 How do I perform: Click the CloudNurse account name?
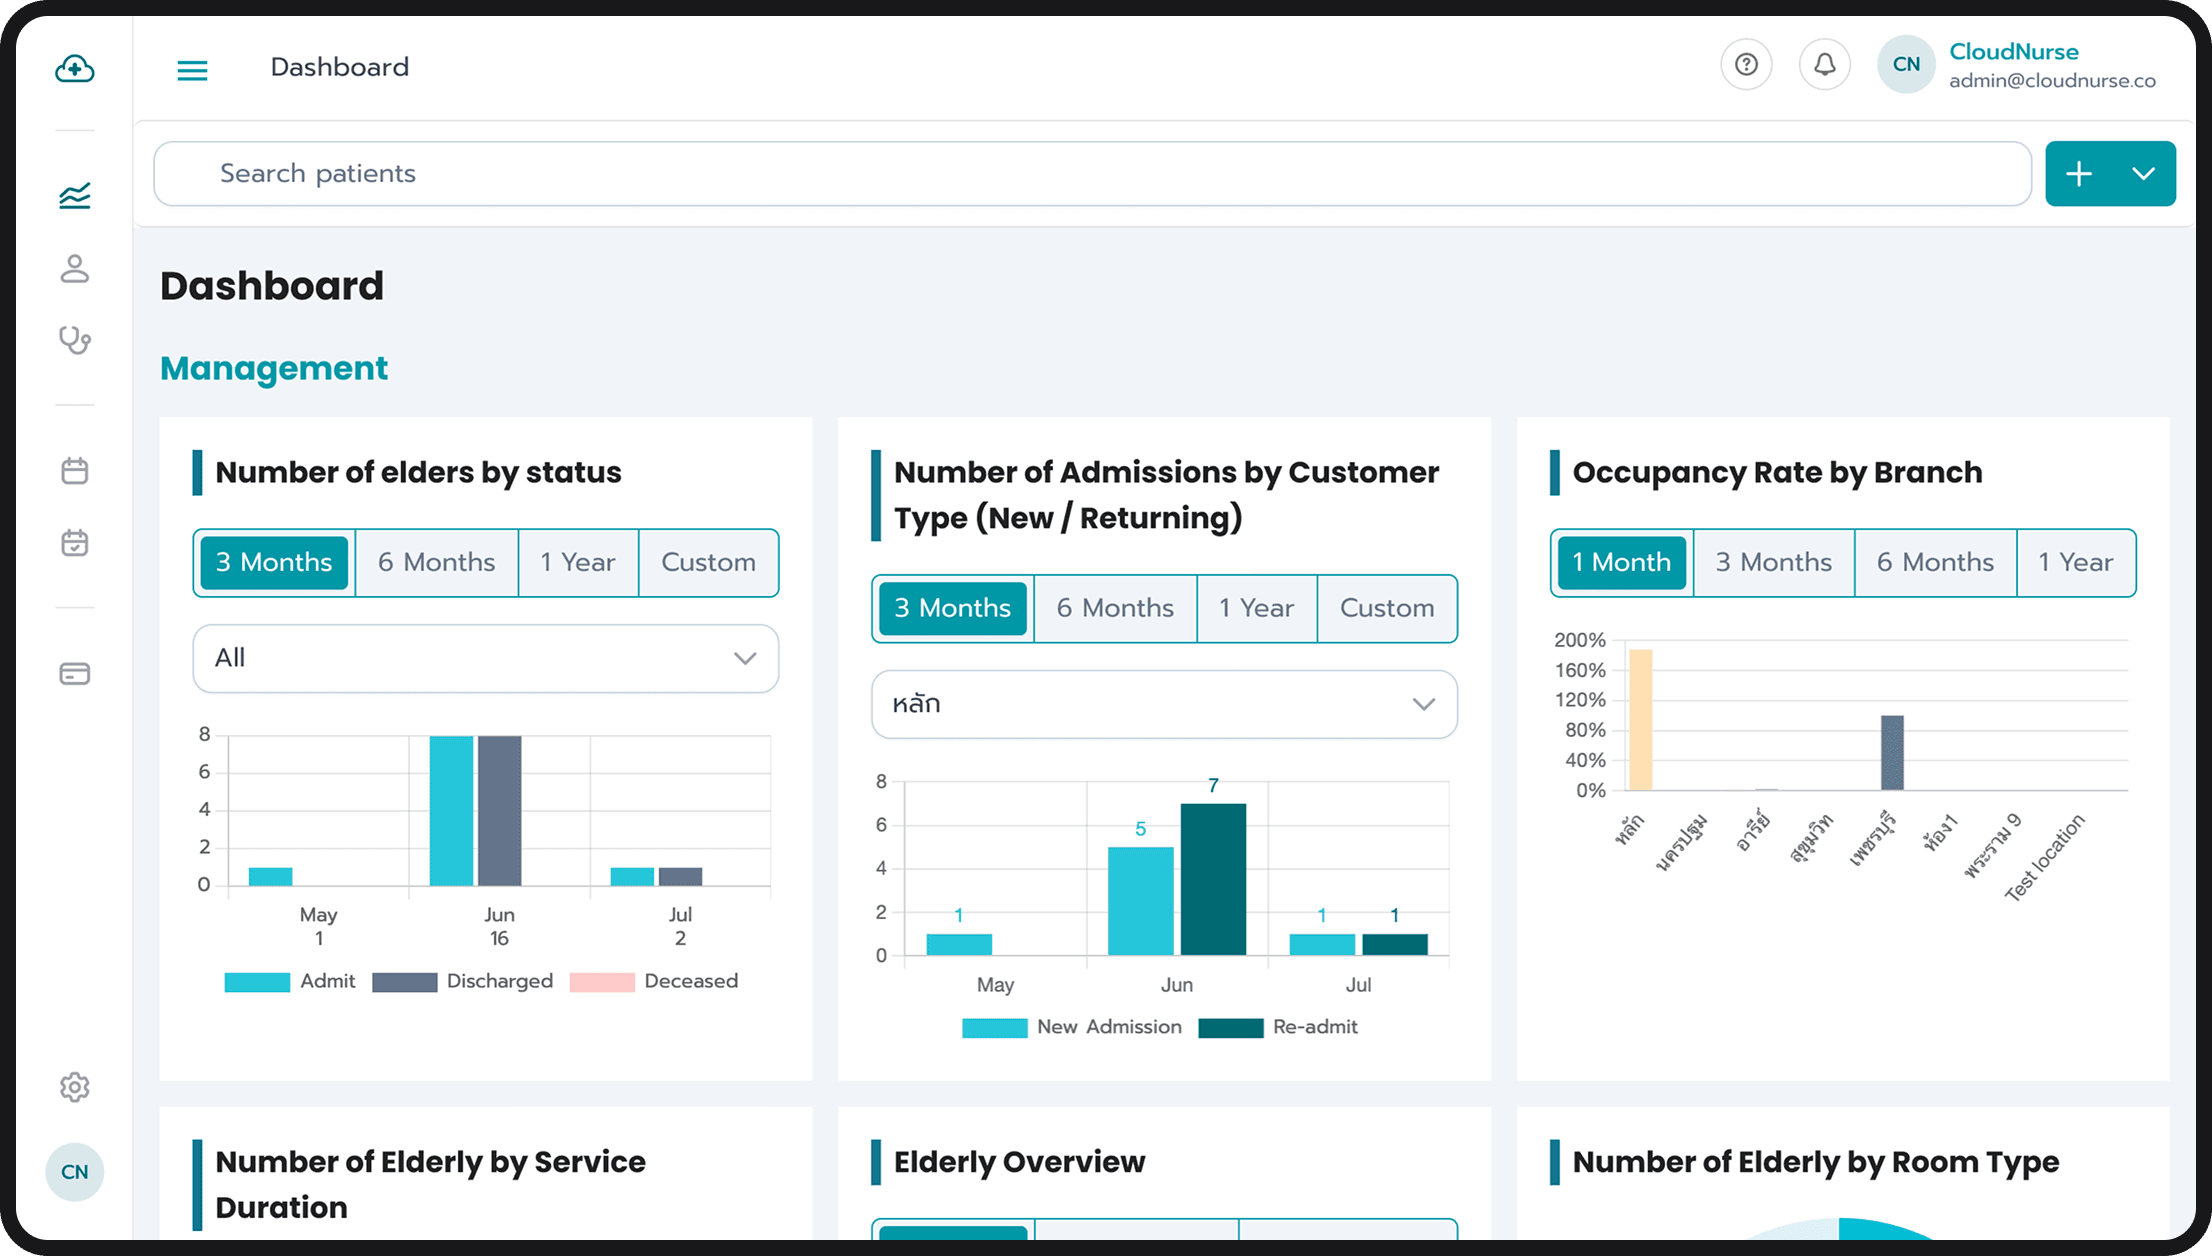(x=2014, y=52)
